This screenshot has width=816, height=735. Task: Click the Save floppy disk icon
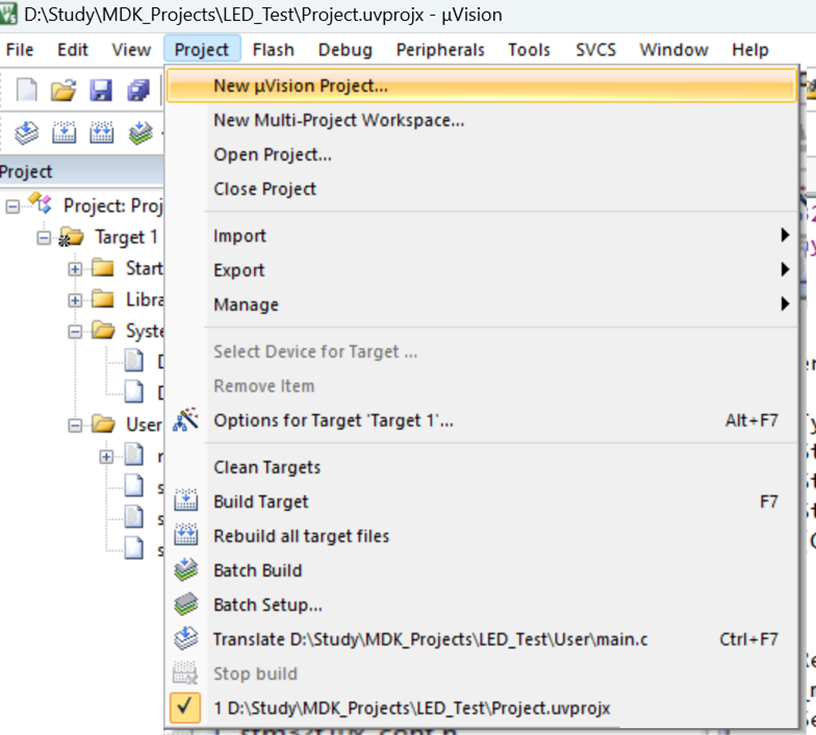101,90
